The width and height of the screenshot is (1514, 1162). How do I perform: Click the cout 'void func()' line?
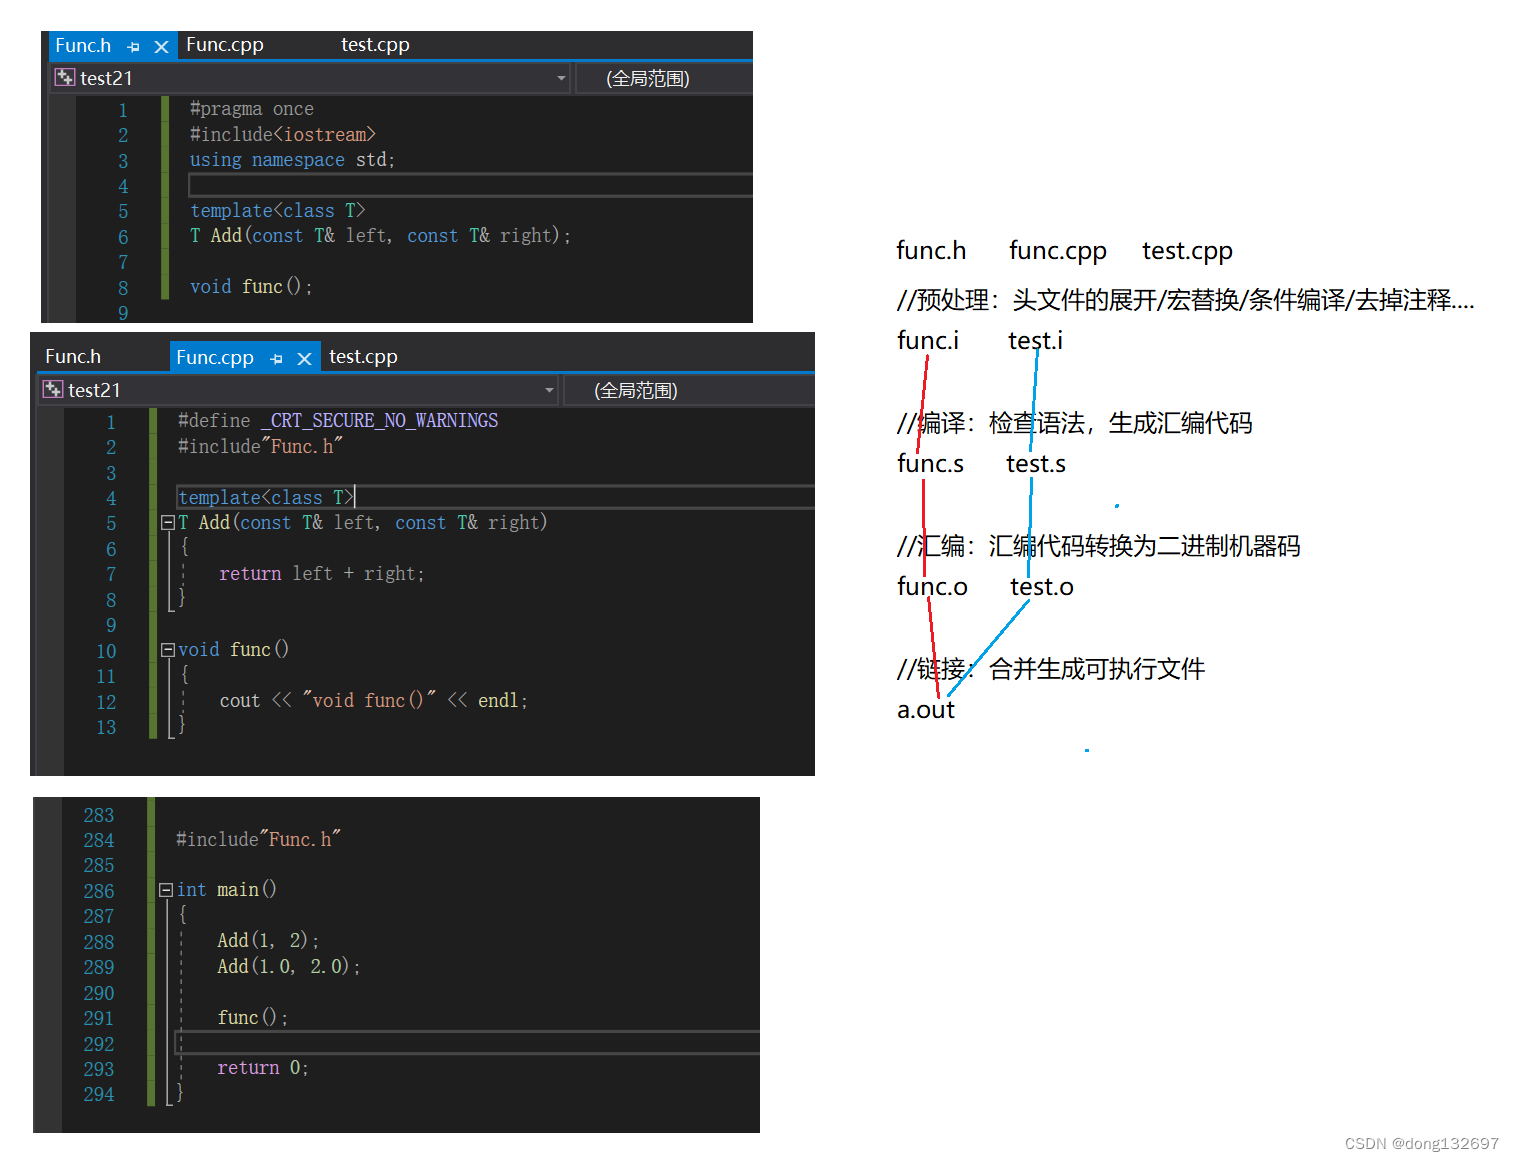(x=373, y=701)
